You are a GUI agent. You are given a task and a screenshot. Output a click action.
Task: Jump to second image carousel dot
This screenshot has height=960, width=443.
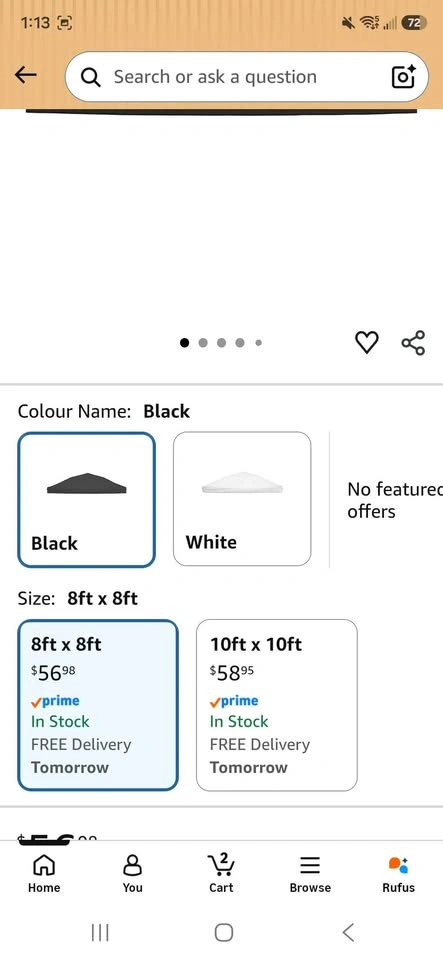coord(203,343)
